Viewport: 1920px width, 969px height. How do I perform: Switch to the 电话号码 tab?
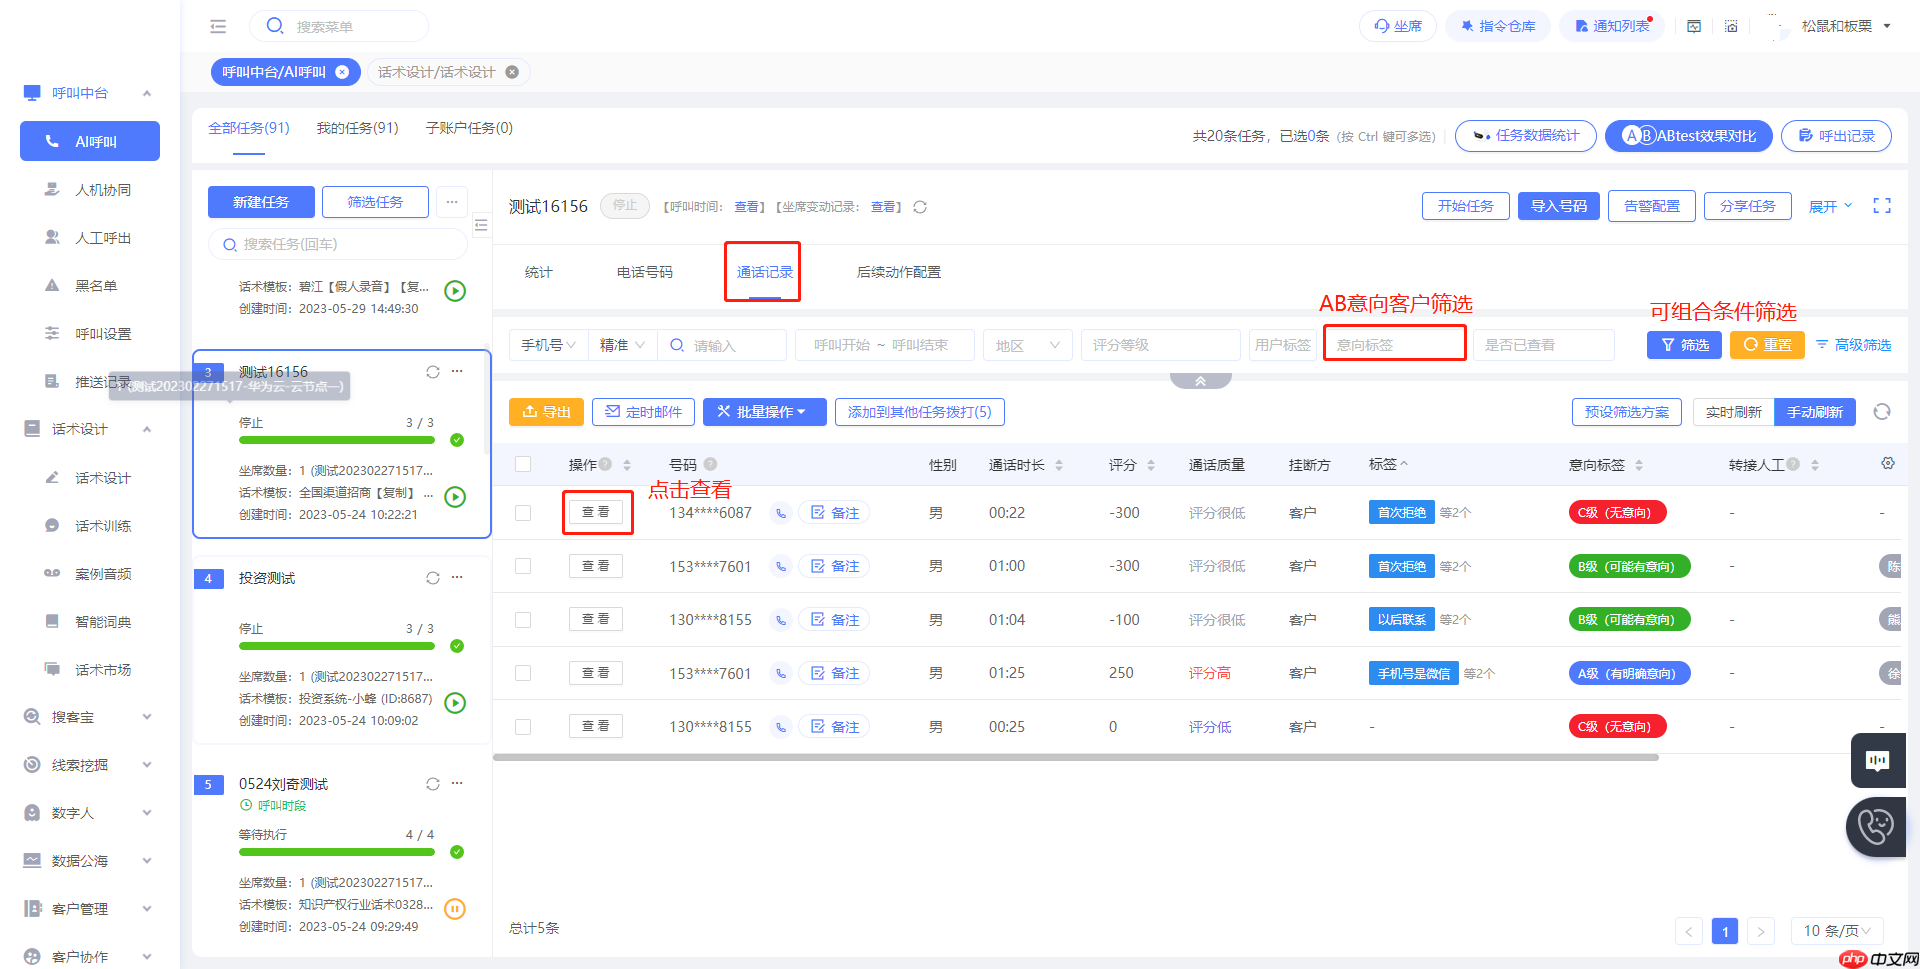click(x=645, y=272)
